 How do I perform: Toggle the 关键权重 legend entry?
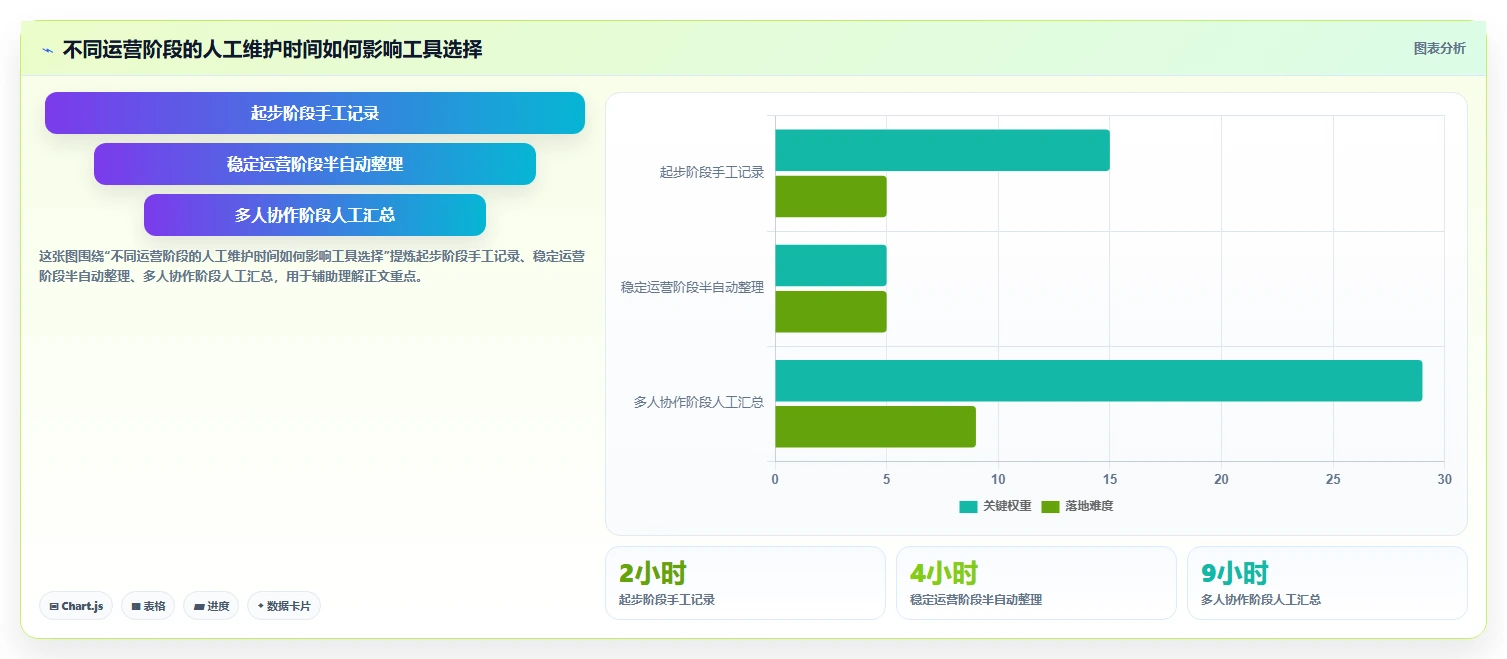(x=995, y=506)
